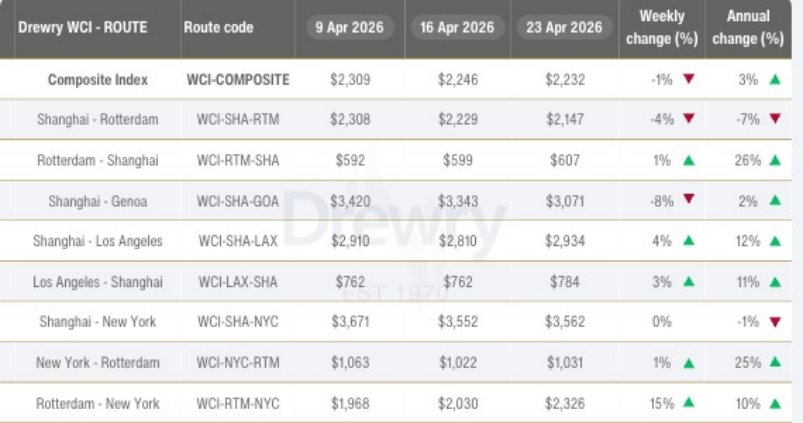
Task: Click the Route code column header
Action: click(215, 28)
